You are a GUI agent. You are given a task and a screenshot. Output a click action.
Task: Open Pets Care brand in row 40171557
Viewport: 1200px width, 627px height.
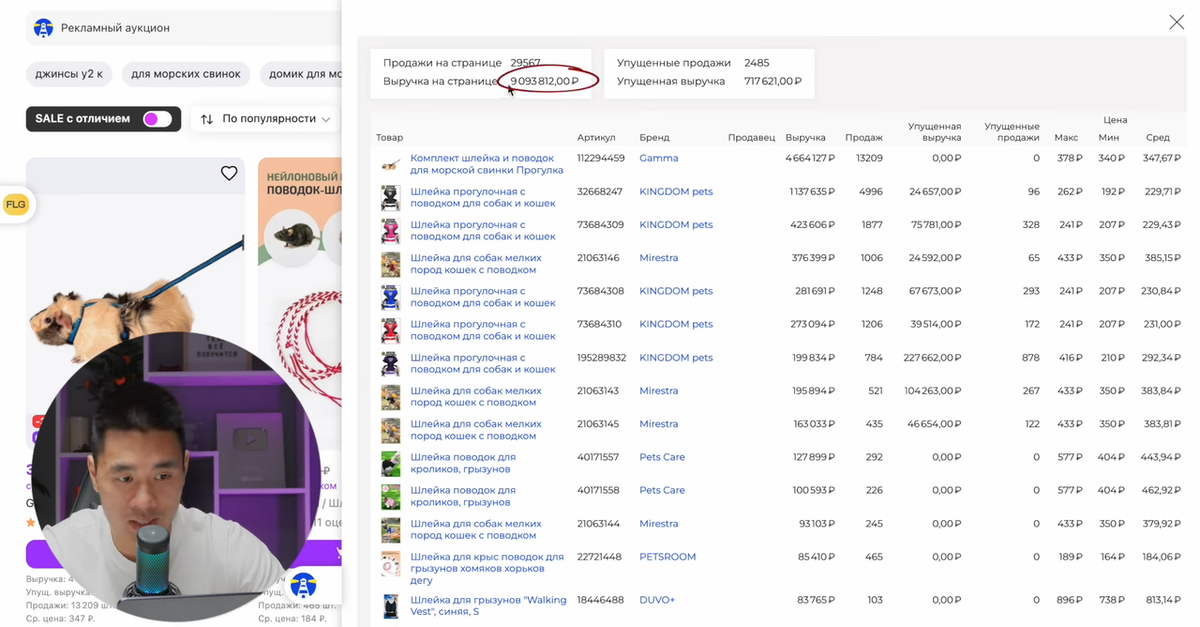coord(662,457)
